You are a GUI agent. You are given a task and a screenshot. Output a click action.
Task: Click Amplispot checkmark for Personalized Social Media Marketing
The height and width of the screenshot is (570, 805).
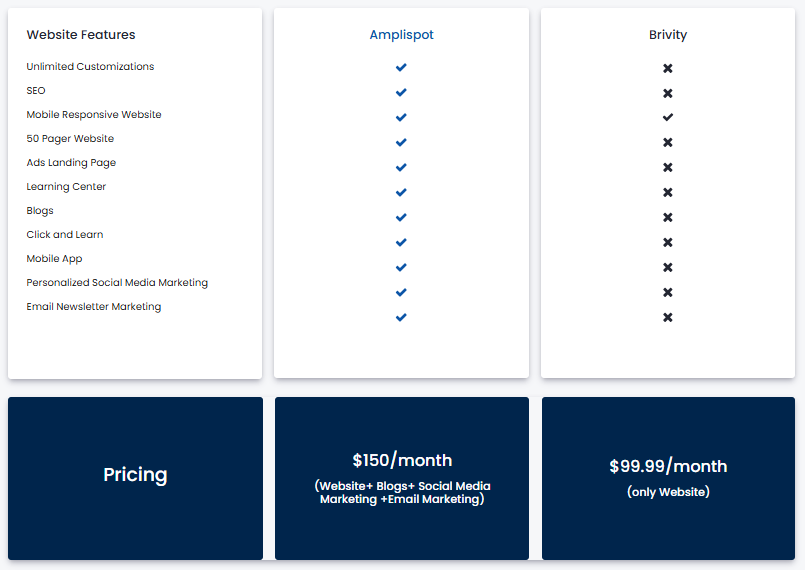tap(401, 292)
